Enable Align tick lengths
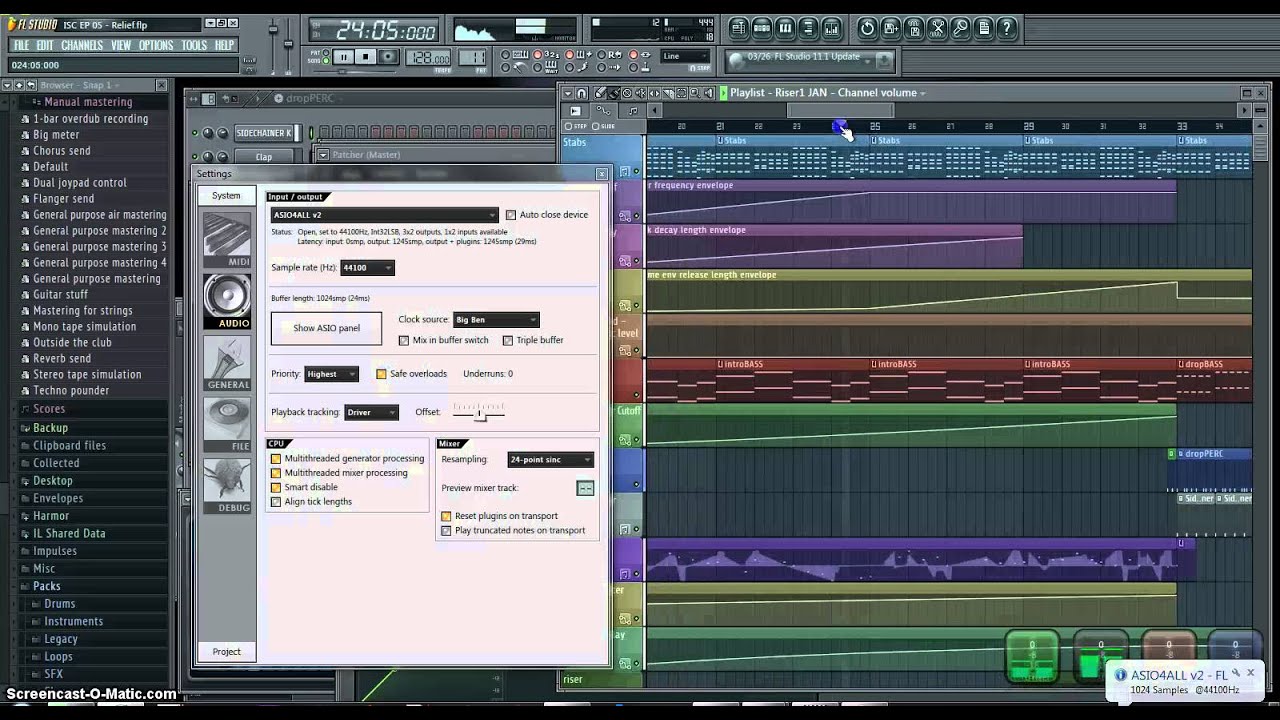Screen dimensions: 1280x720 pyautogui.click(x=276, y=502)
